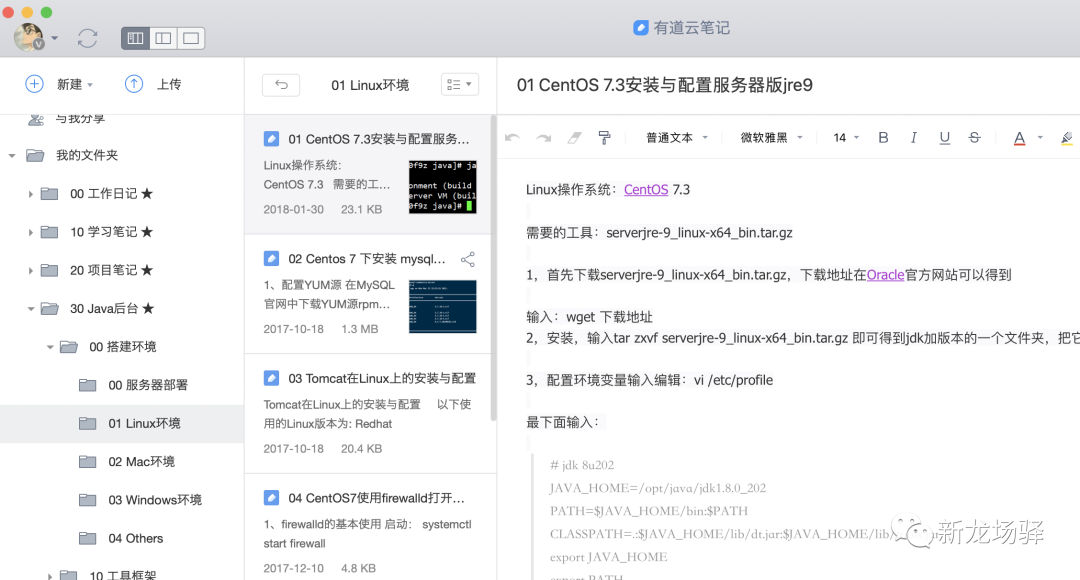1080x580 pixels.
Task: Select the format painter icon
Action: tap(604, 138)
